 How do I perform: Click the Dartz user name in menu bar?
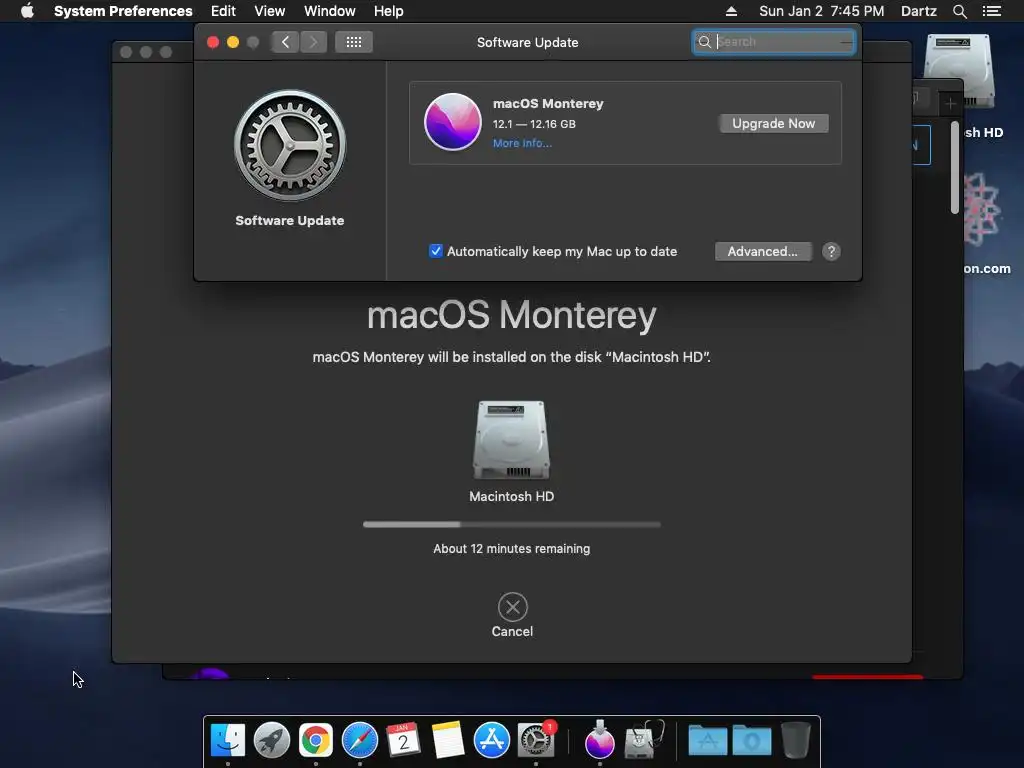pyautogui.click(x=918, y=11)
